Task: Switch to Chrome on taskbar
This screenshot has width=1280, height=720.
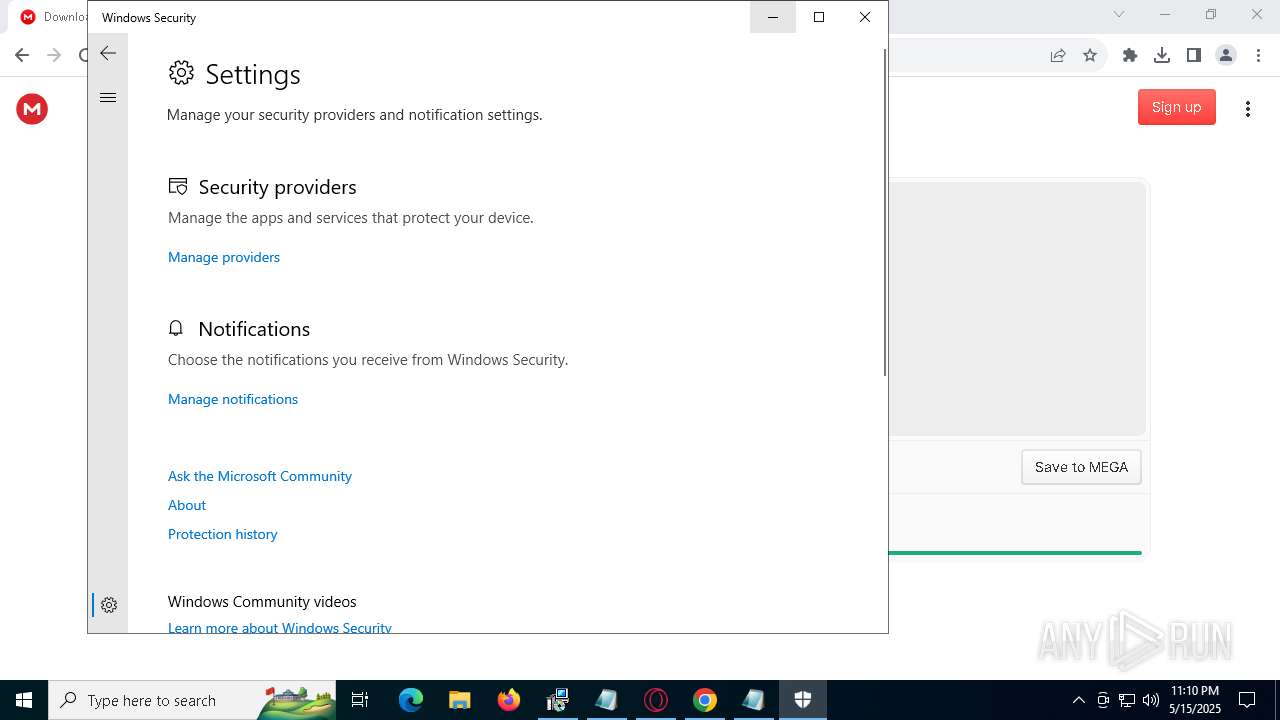Action: point(704,700)
